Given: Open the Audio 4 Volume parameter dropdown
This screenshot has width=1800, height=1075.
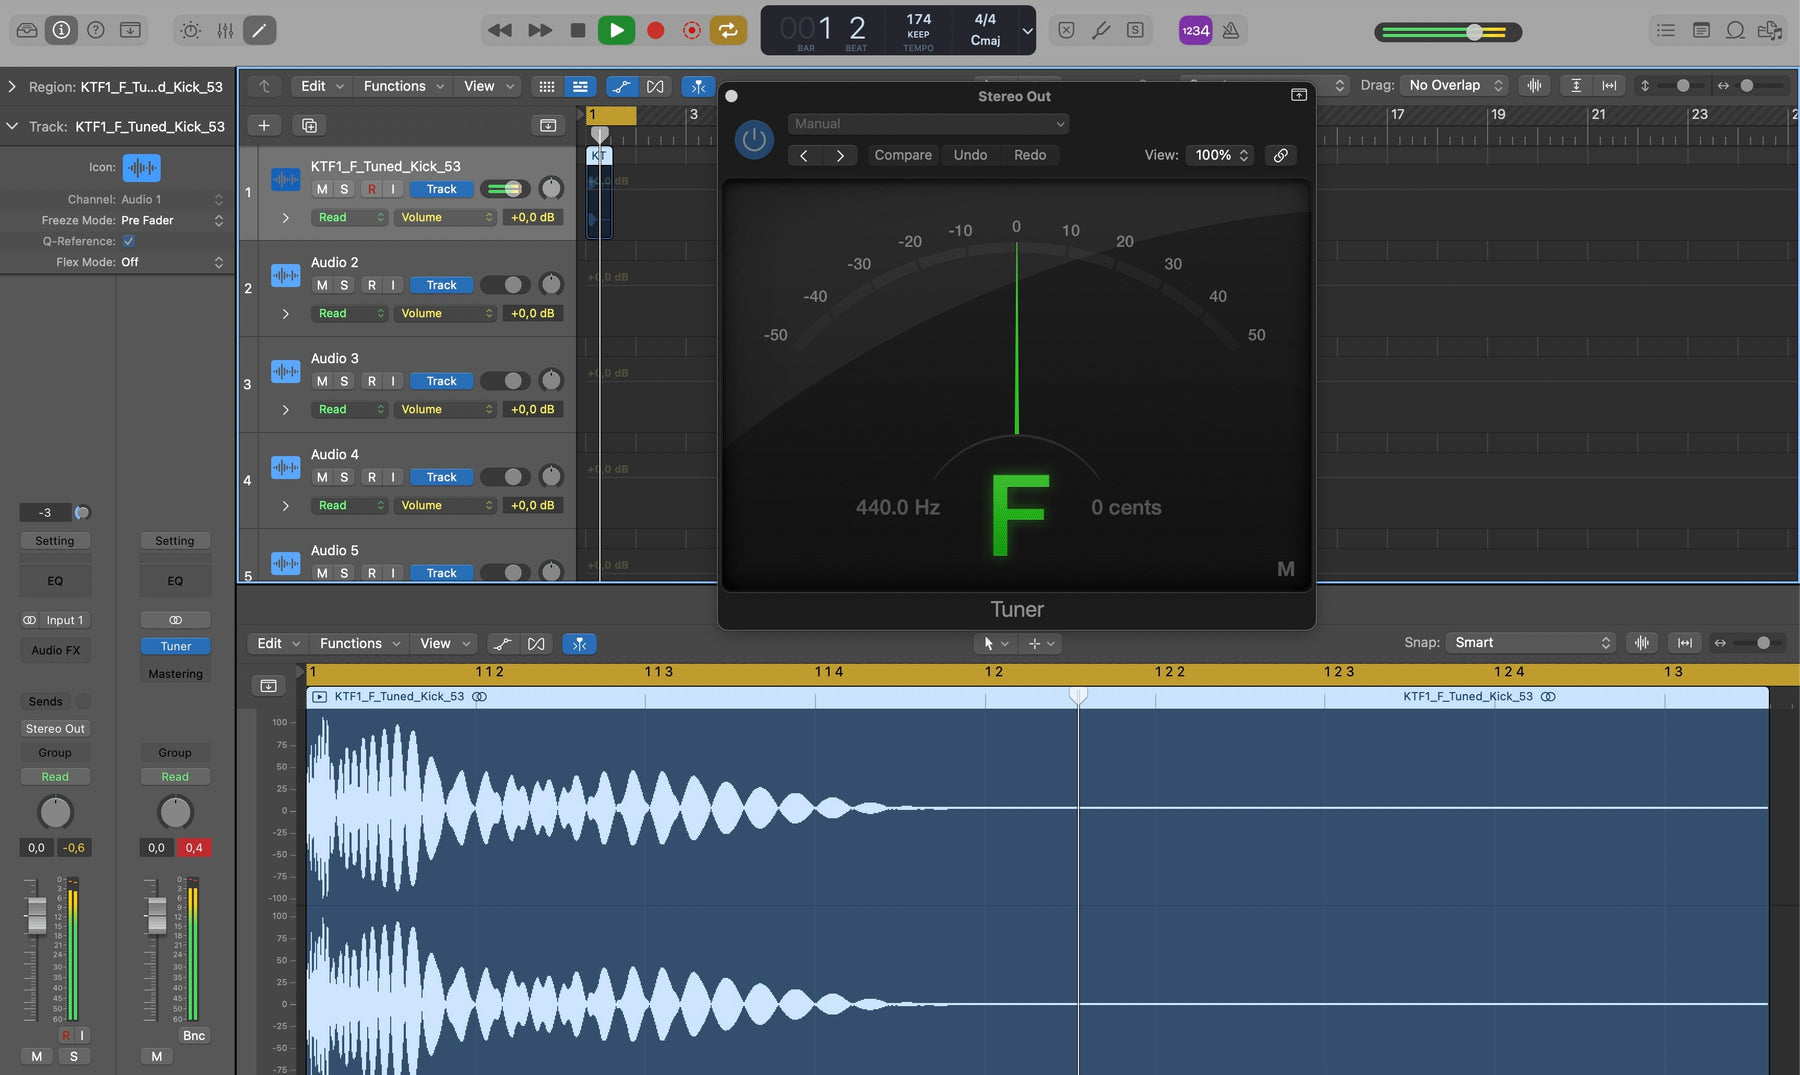Looking at the screenshot, I should [x=445, y=505].
